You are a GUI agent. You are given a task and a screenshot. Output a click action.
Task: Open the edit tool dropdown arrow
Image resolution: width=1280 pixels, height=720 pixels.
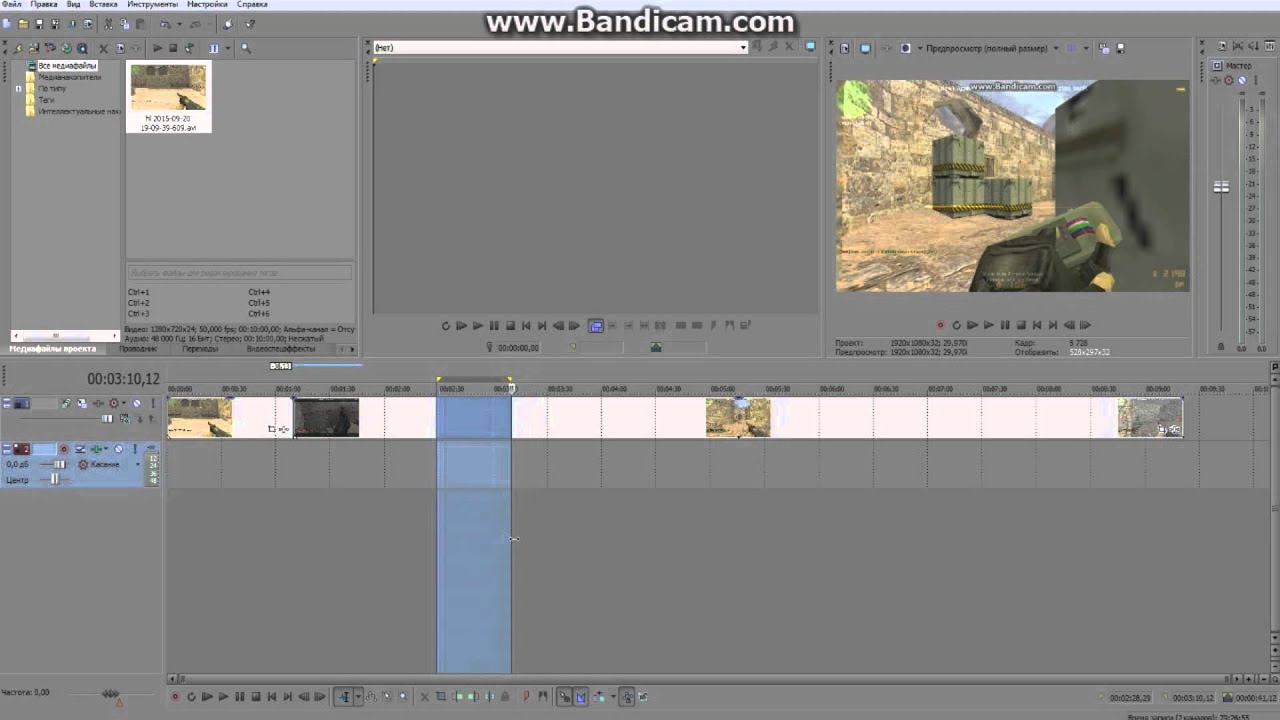(x=358, y=697)
